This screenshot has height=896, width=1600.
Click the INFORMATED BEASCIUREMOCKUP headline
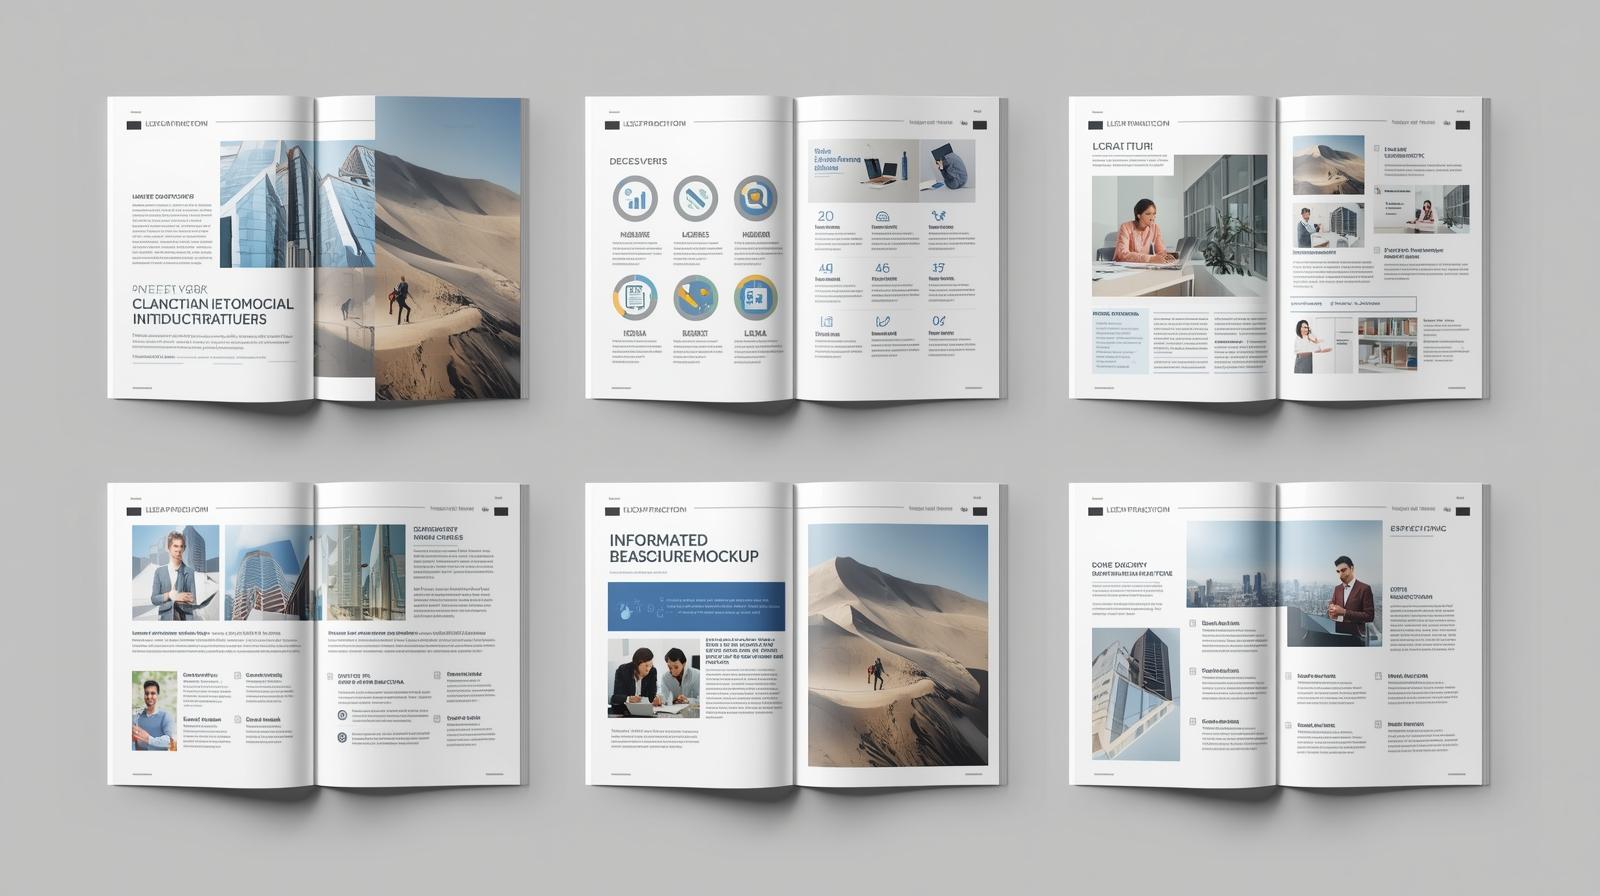click(683, 548)
